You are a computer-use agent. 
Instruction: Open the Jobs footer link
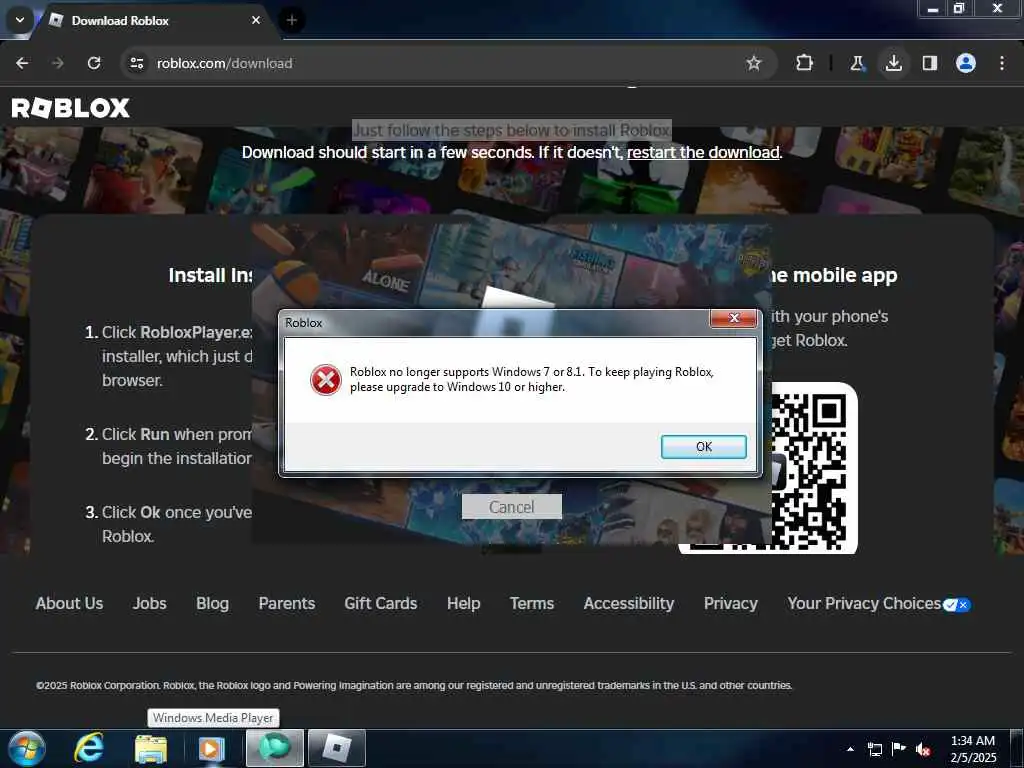(150, 603)
